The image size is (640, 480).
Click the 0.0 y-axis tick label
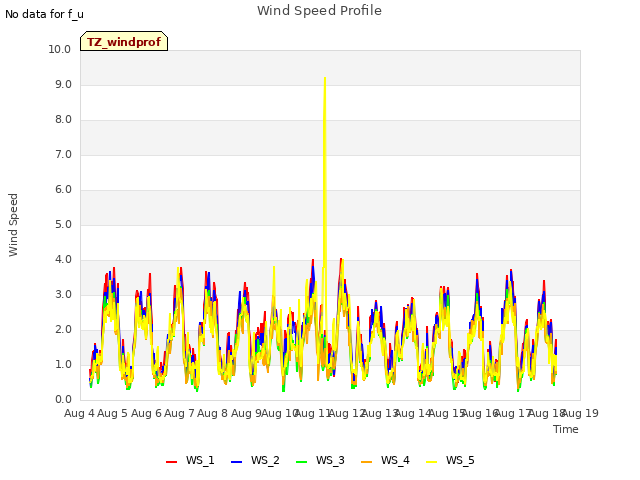coord(63,400)
